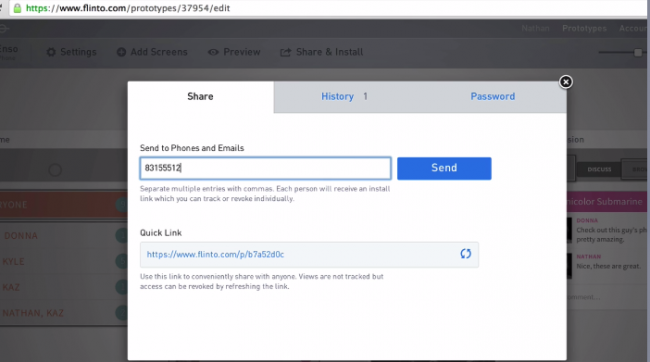
Task: Open the Prototypes menu item
Action: coord(585,28)
